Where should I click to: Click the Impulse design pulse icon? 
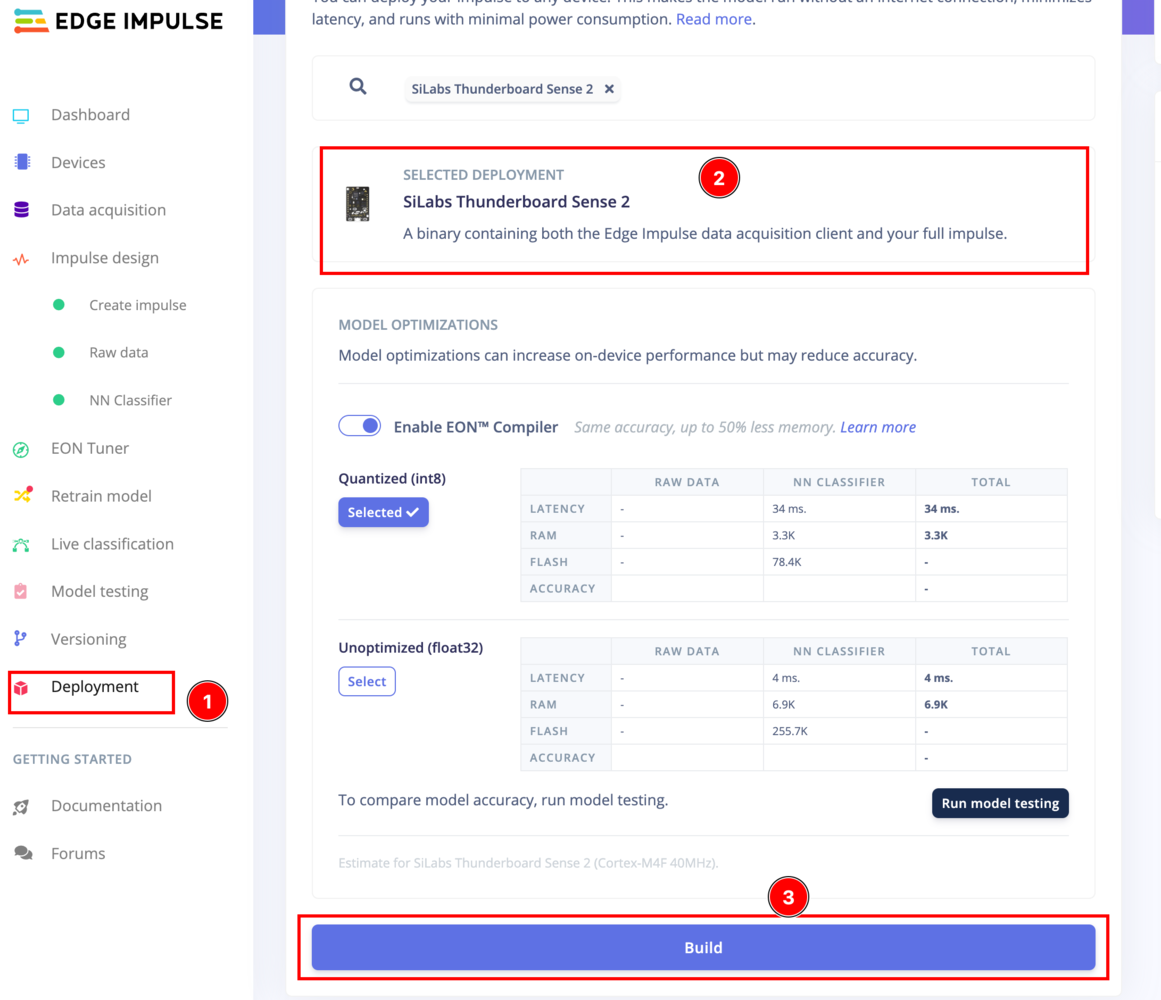click(21, 259)
